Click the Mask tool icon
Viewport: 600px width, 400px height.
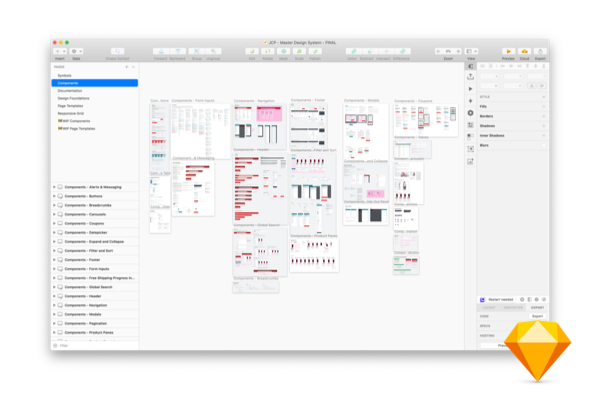pyautogui.click(x=284, y=51)
